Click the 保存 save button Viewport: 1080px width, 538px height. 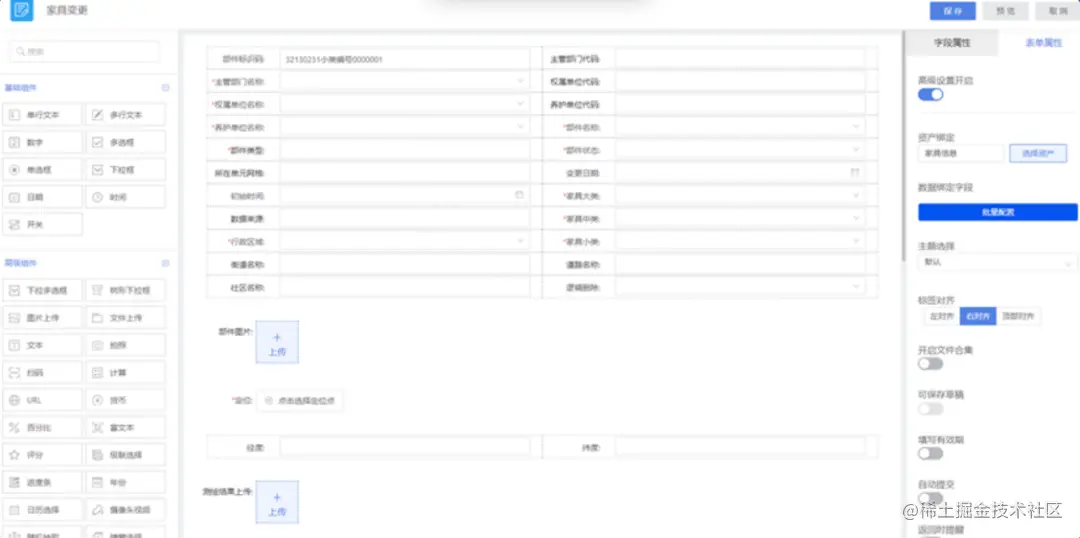pos(953,11)
